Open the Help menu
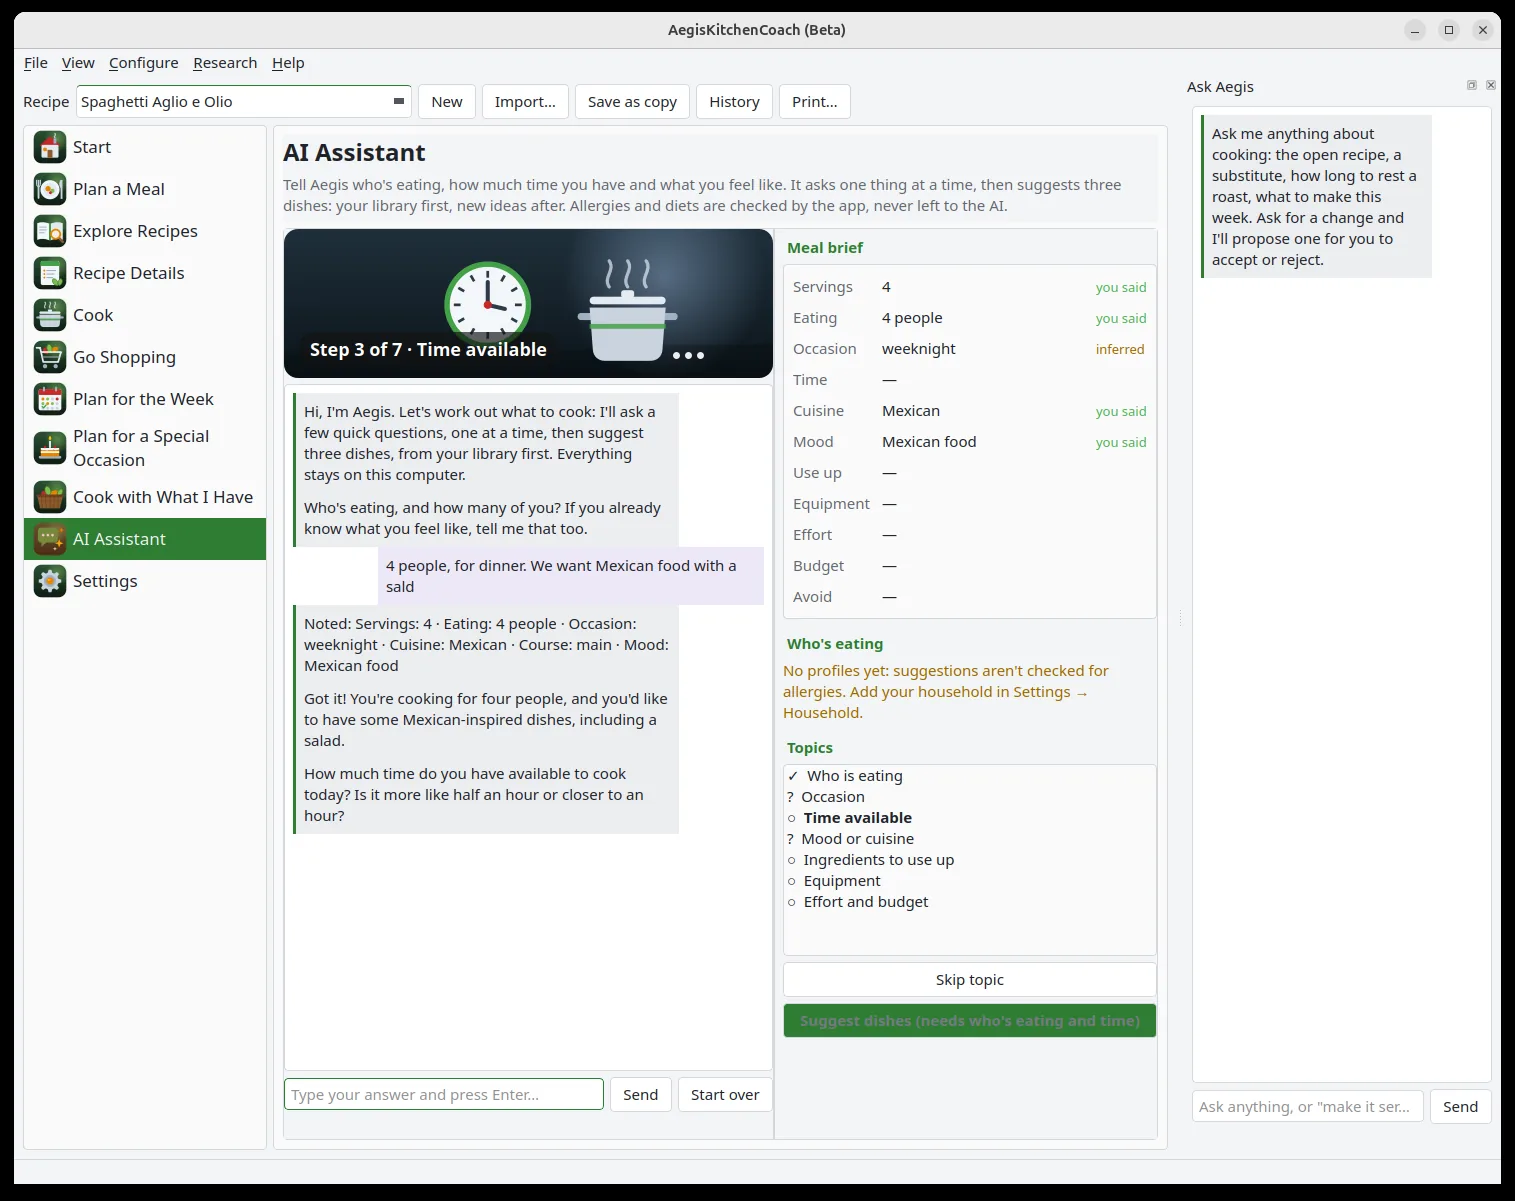The image size is (1515, 1201). coord(288,63)
